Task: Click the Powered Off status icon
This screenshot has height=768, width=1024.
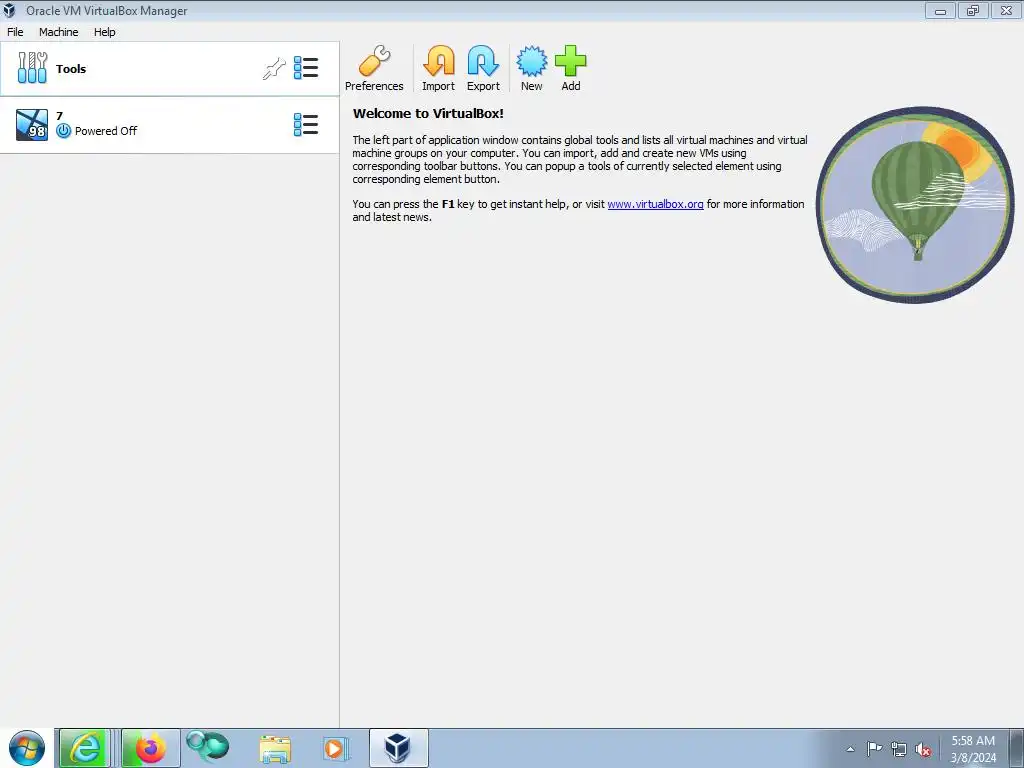Action: click(63, 131)
